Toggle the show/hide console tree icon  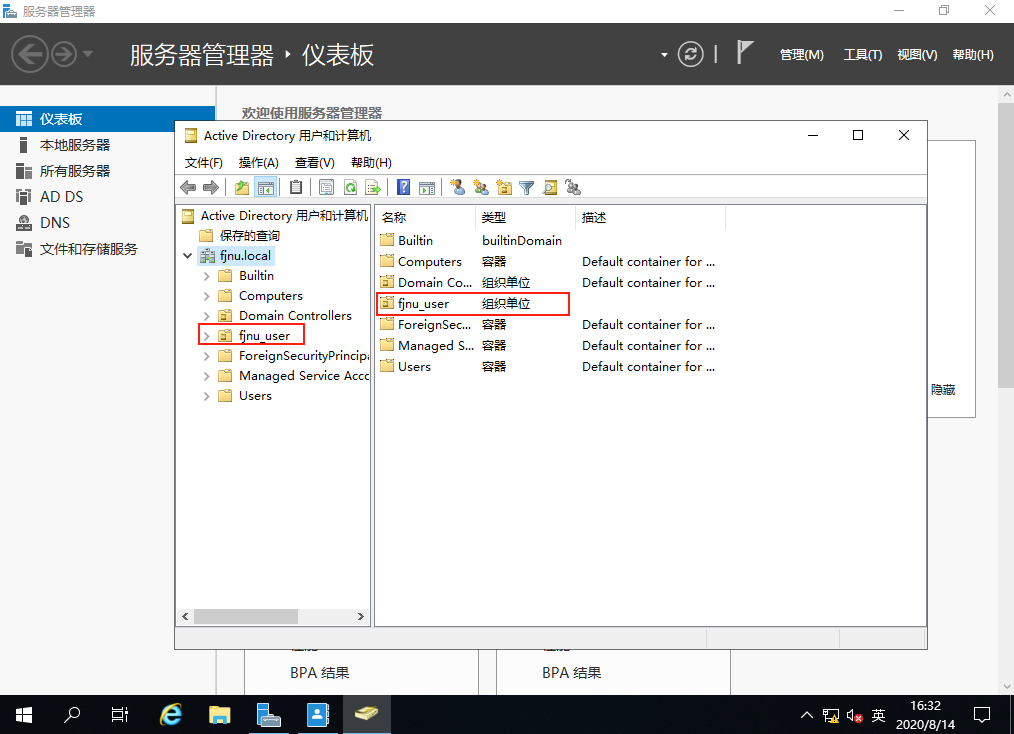pos(266,188)
